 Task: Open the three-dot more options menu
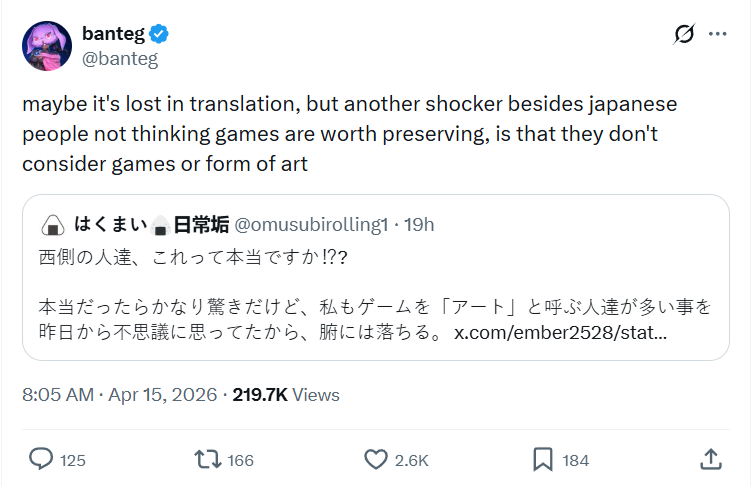[717, 34]
